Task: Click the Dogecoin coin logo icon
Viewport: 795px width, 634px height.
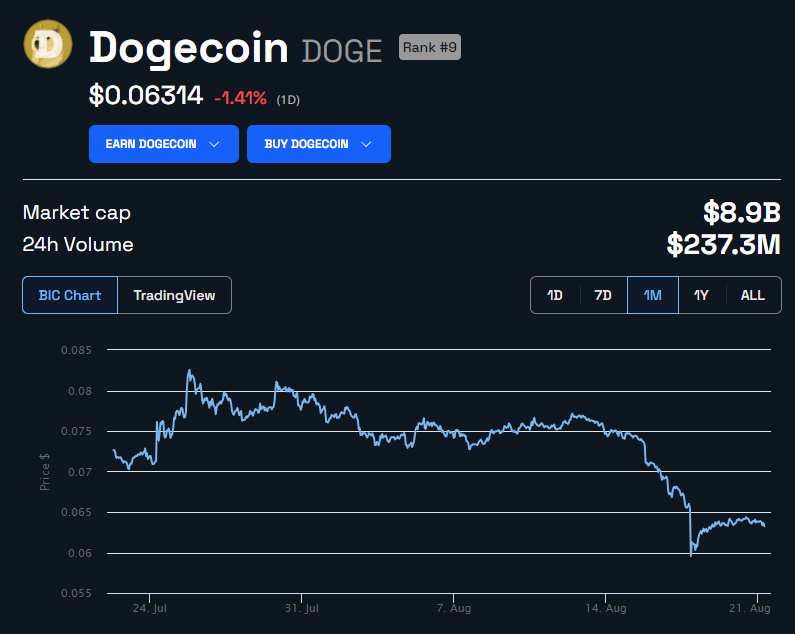Action: pos(48,44)
